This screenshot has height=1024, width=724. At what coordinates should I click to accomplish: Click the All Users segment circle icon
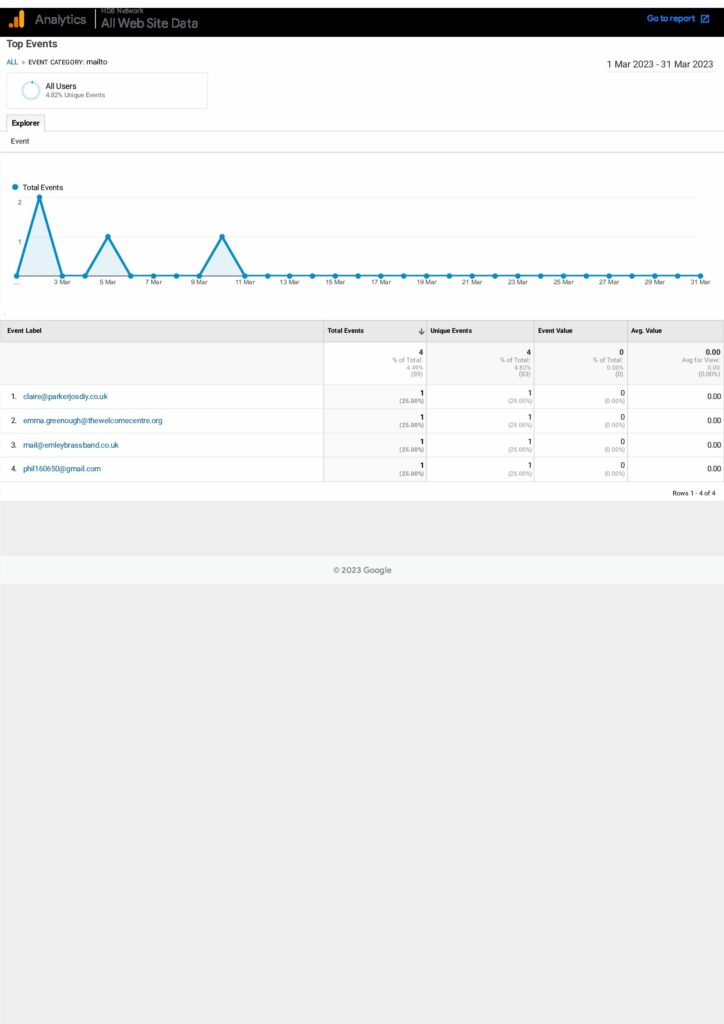(x=31, y=90)
